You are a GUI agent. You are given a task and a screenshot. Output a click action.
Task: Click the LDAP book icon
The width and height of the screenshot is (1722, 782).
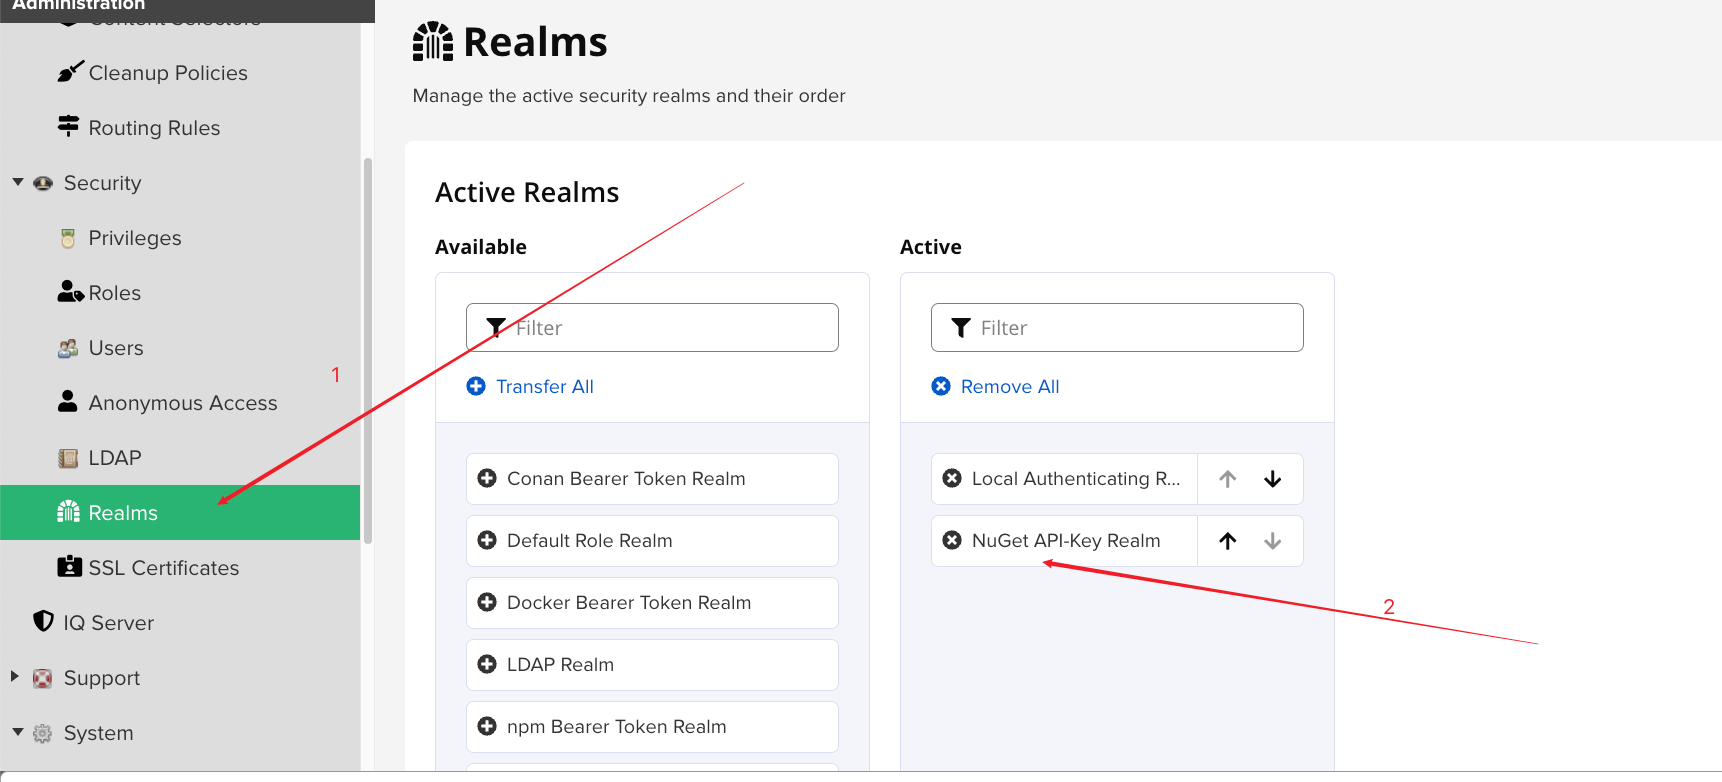point(68,458)
